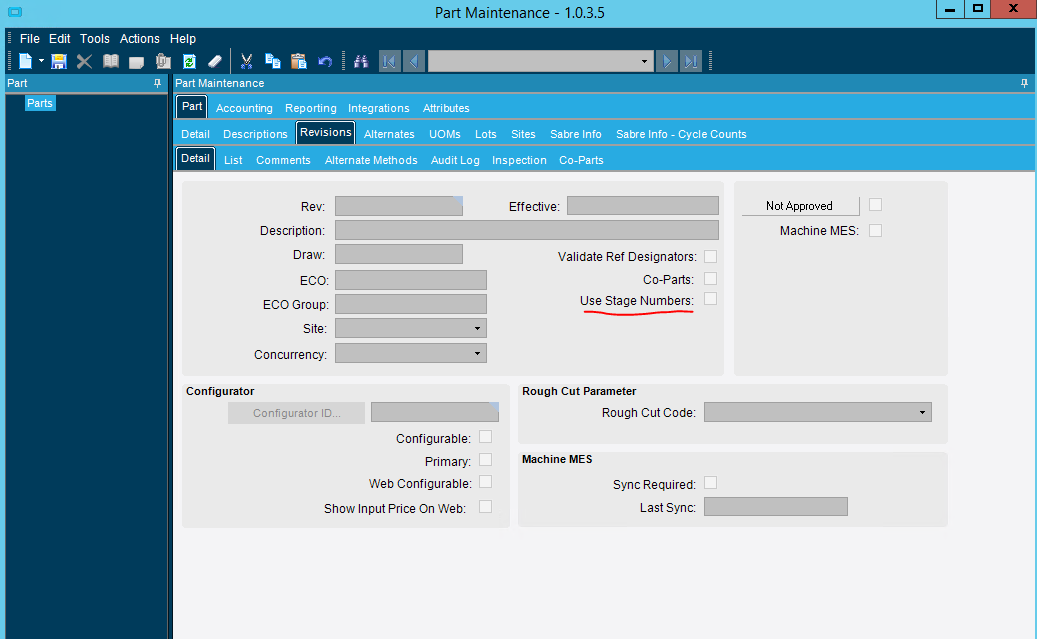The width and height of the screenshot is (1037, 639).
Task: Check the Configurable option
Action: point(485,437)
